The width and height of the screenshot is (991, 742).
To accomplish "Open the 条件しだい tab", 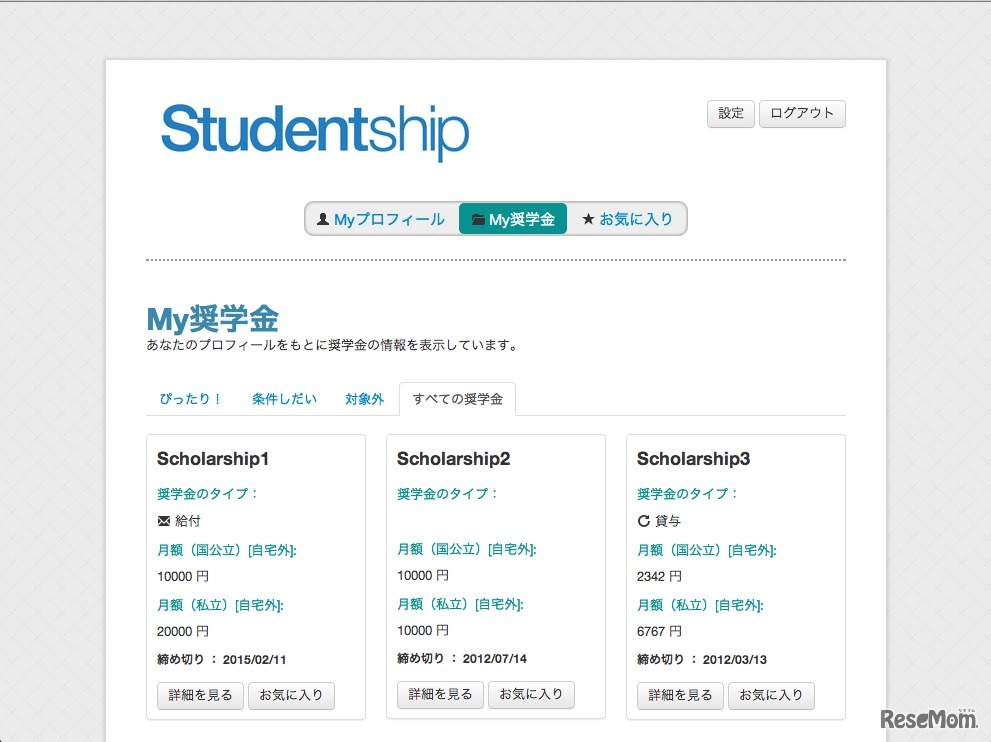I will pos(283,398).
